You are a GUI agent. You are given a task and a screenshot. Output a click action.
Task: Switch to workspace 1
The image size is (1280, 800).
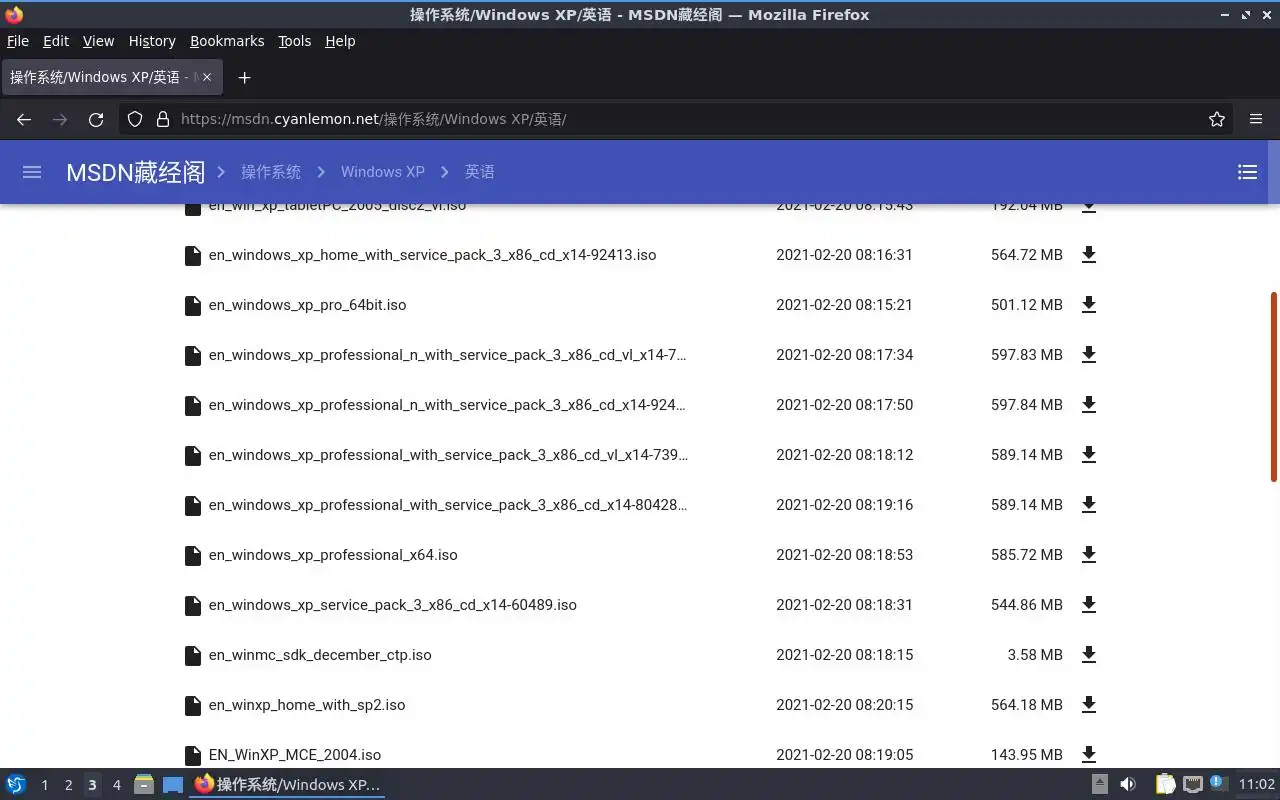44,785
